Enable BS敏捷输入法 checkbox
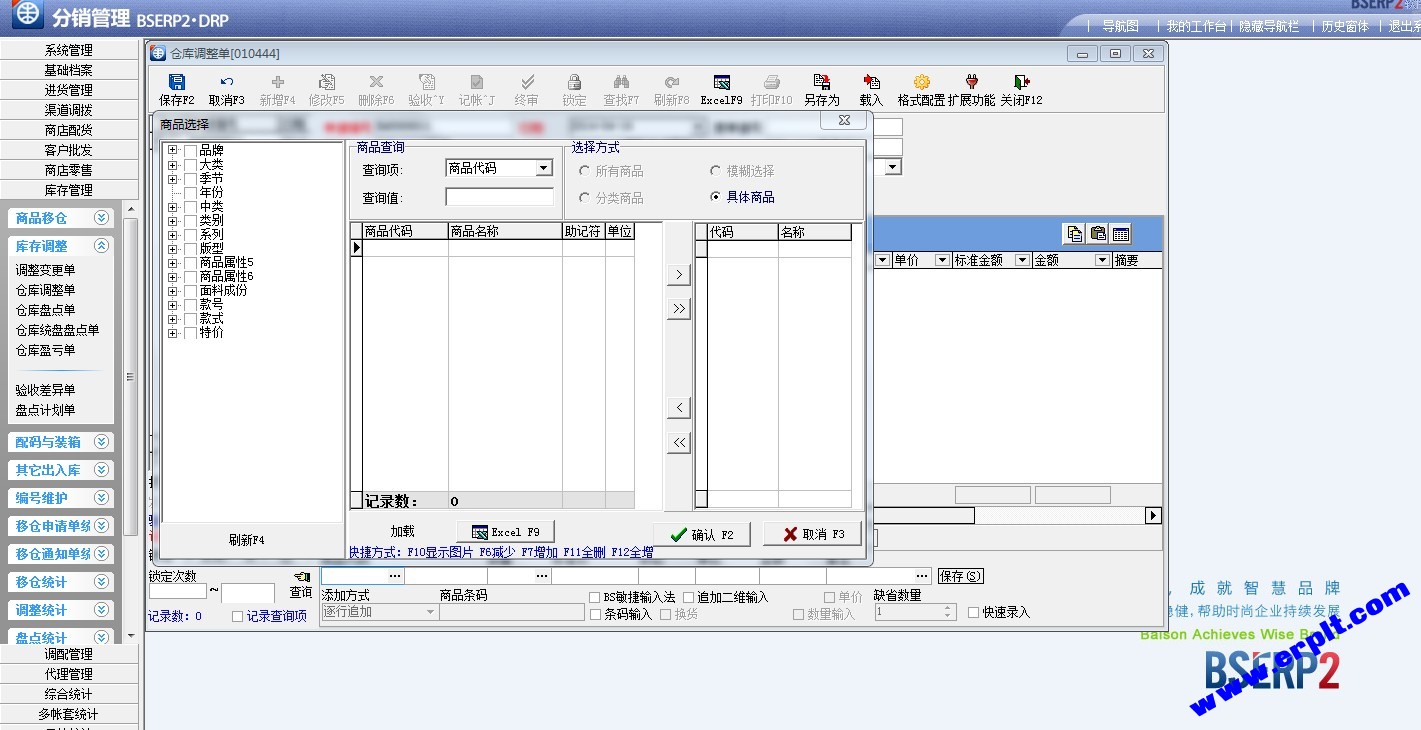 595,597
